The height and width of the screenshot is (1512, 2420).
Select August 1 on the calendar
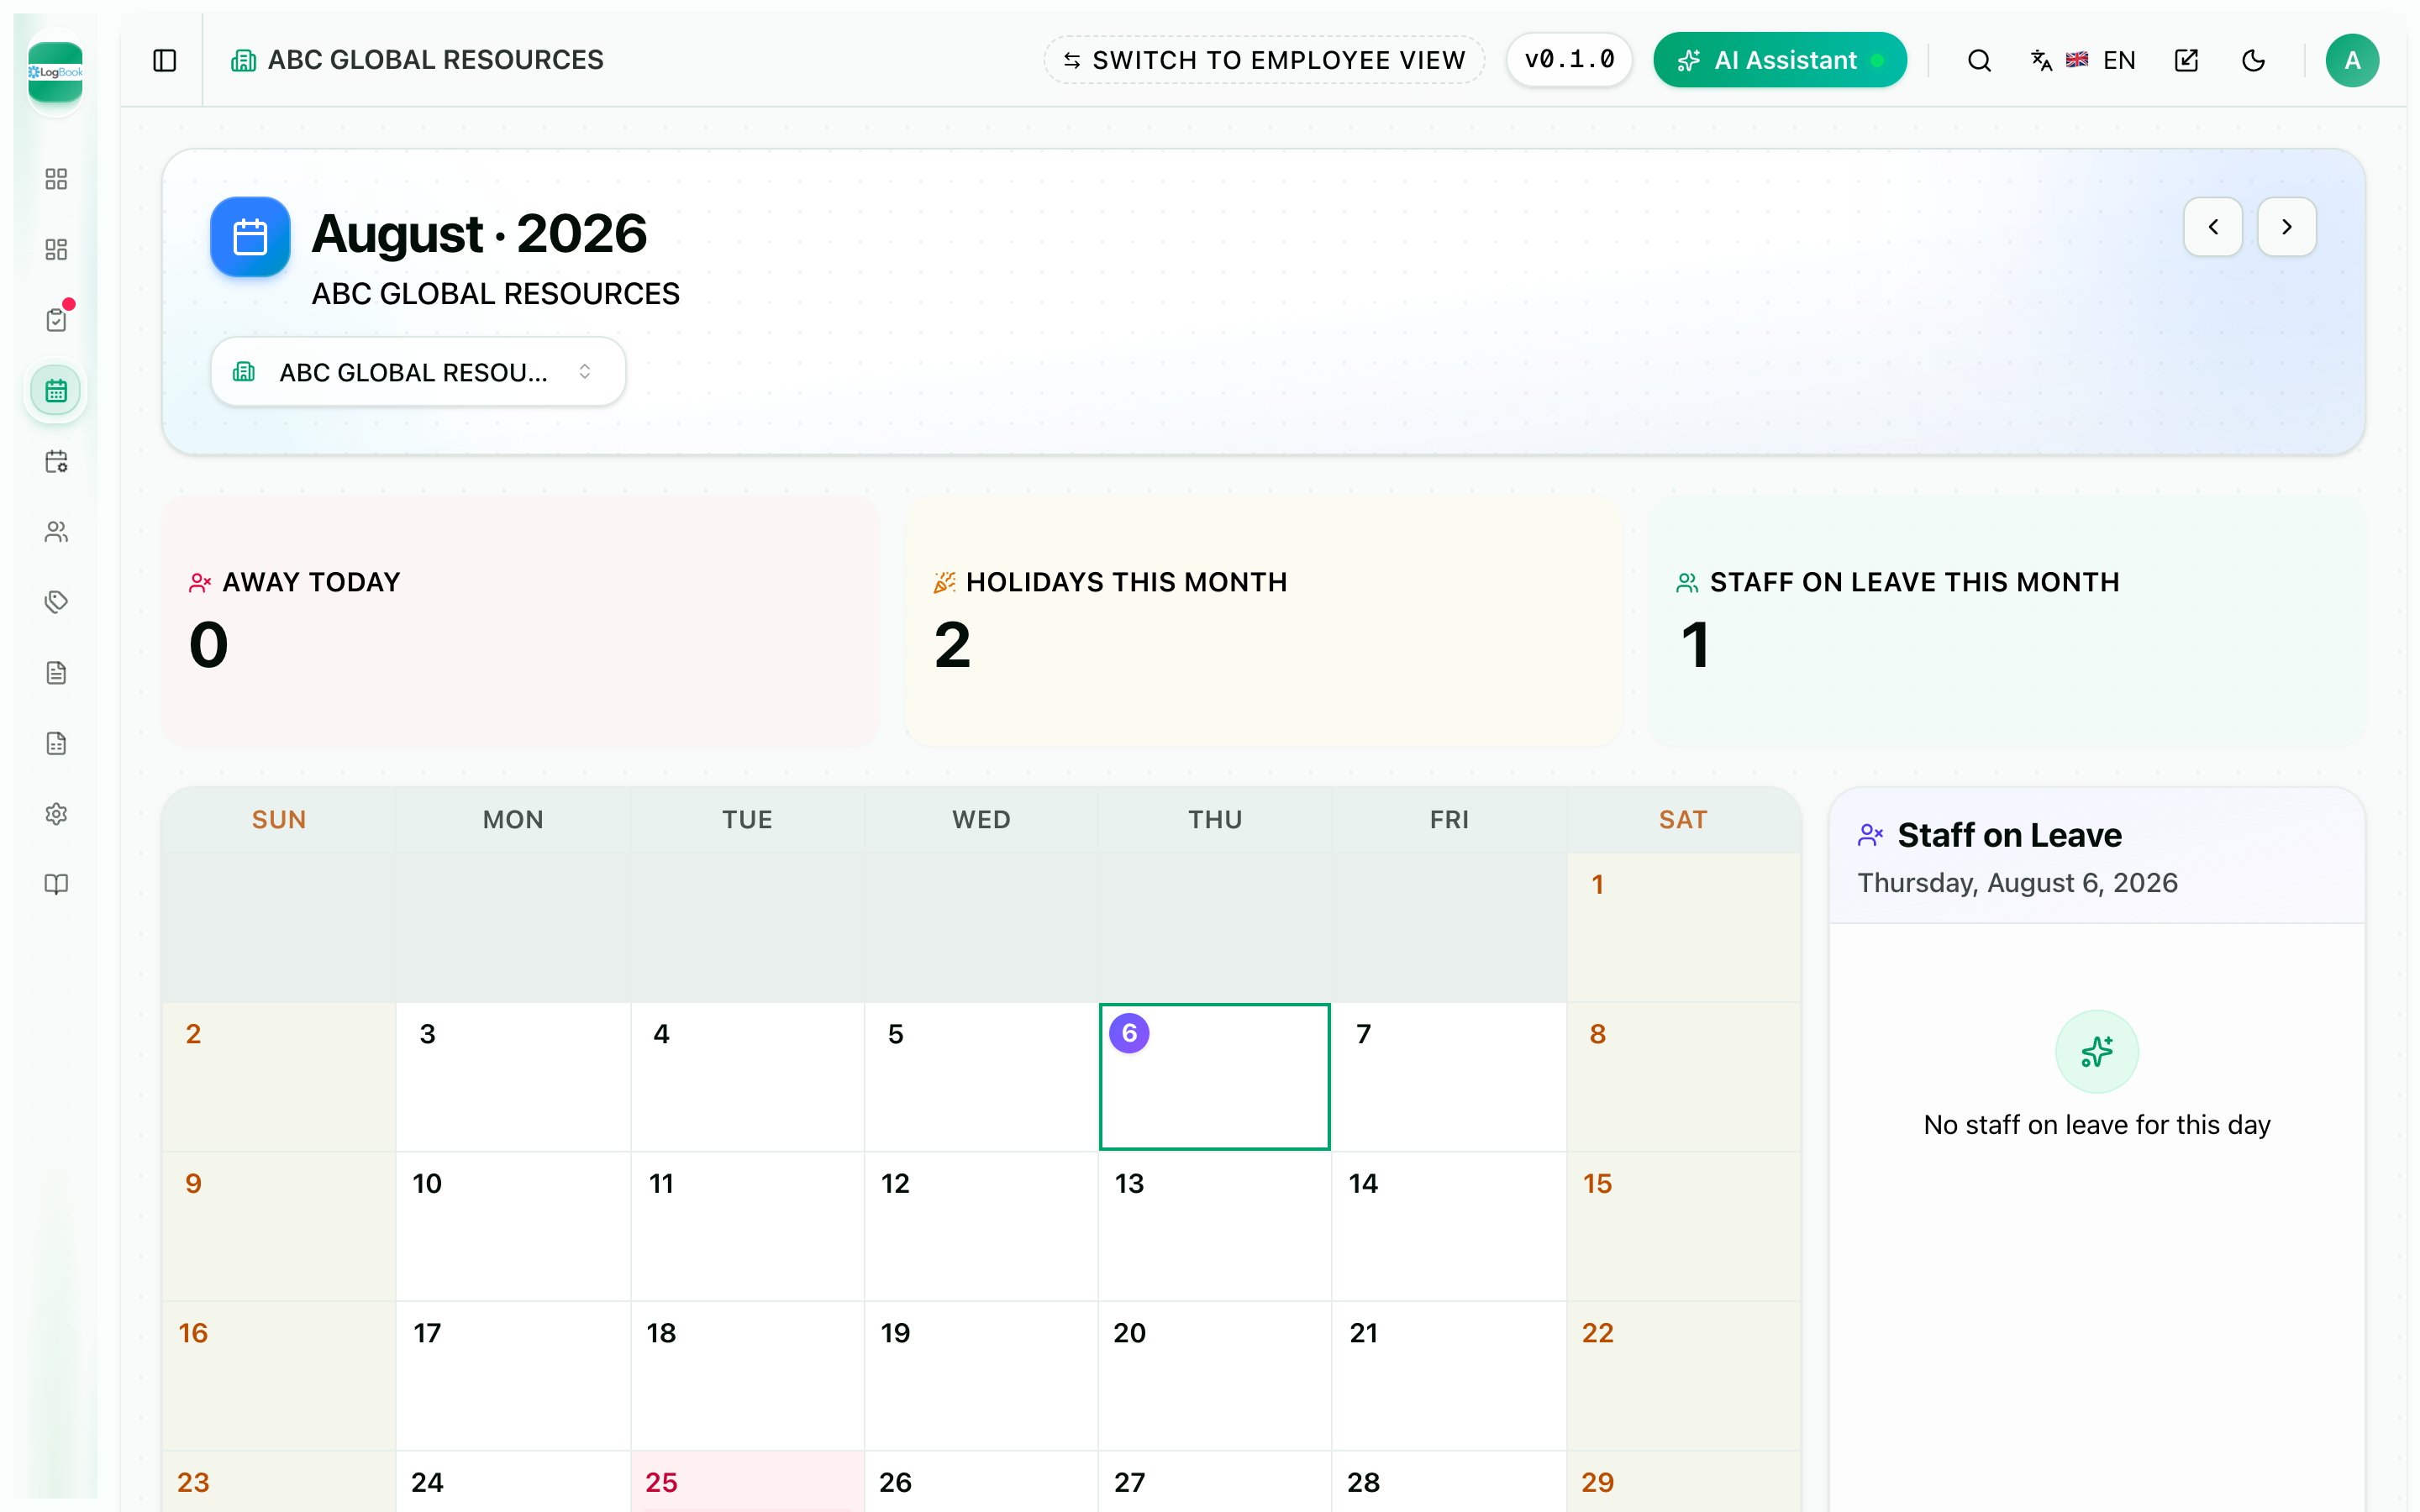click(1683, 928)
